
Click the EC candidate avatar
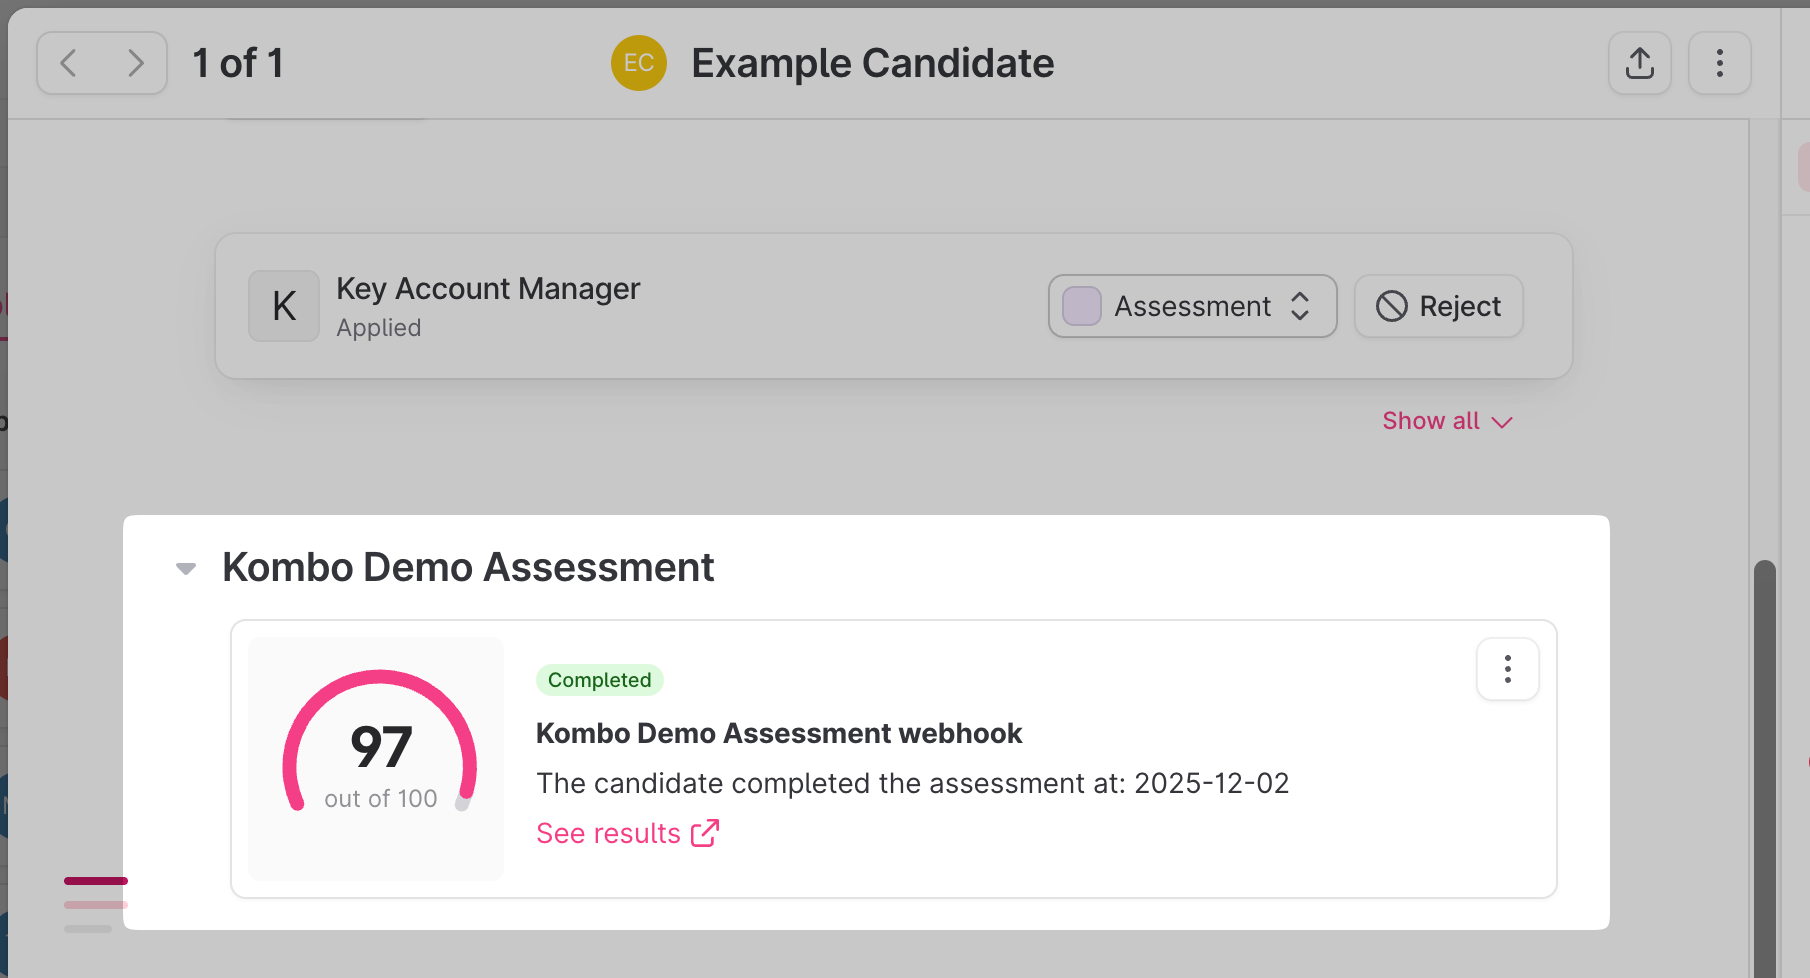[639, 63]
